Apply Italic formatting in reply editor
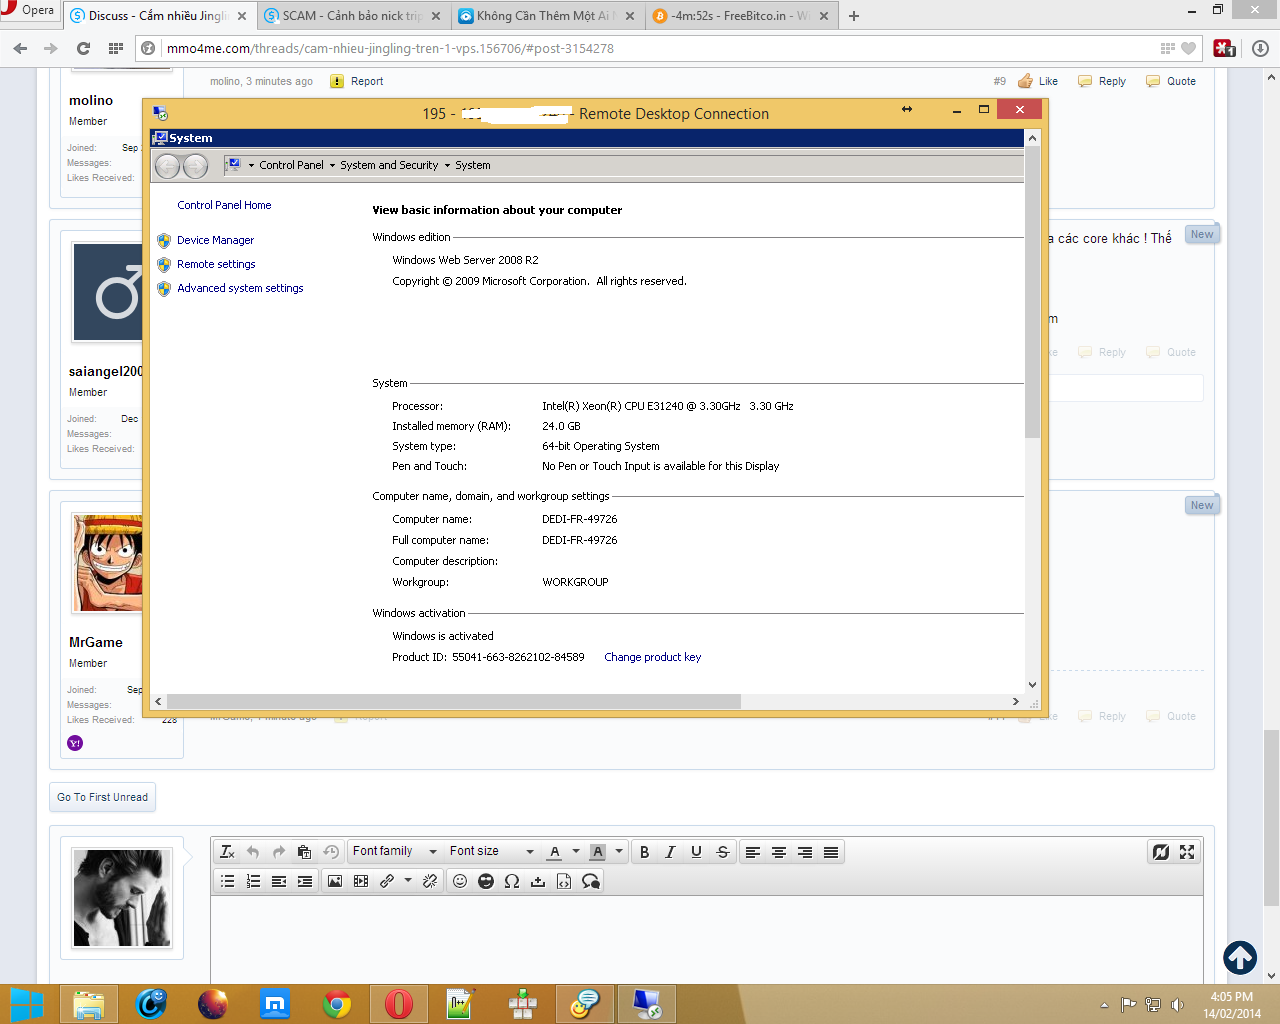 670,852
